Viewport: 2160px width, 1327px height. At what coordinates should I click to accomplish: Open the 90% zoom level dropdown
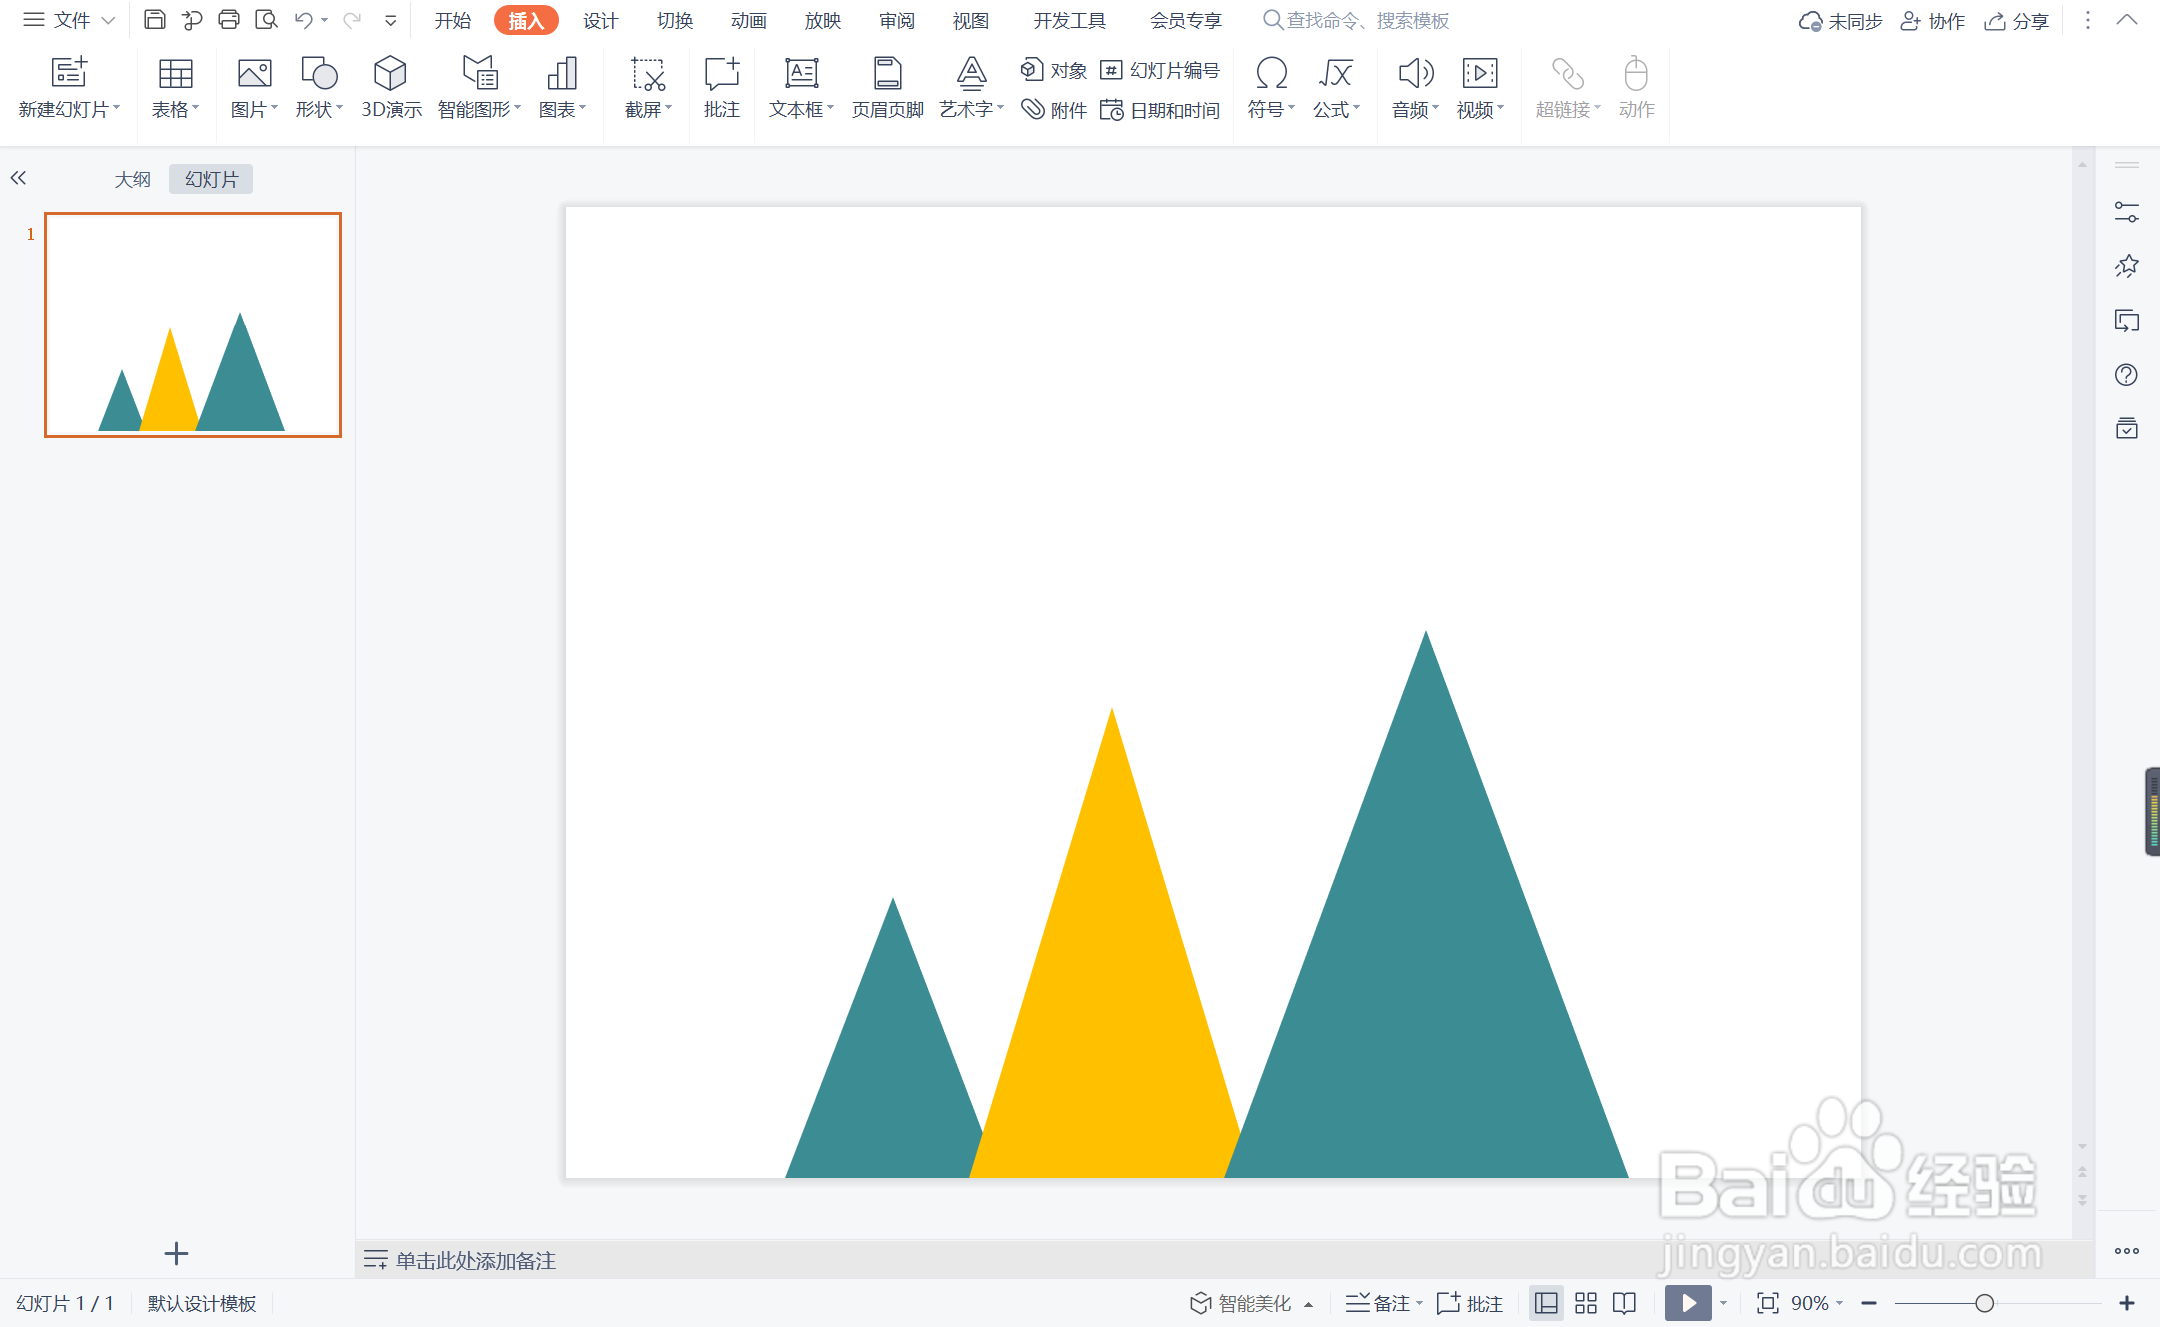pos(1817,1303)
